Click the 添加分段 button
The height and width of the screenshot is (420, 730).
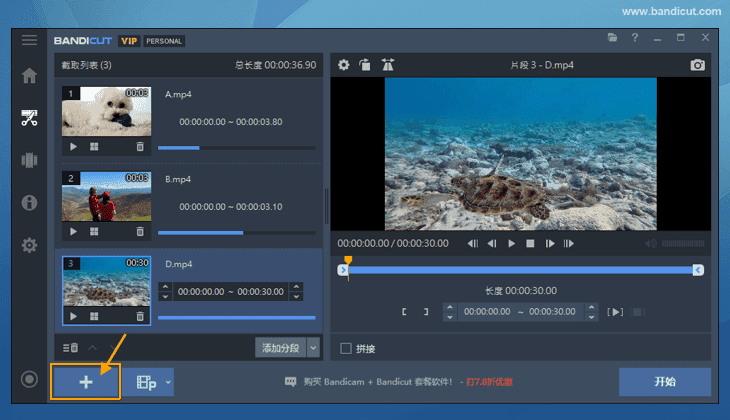pos(280,347)
